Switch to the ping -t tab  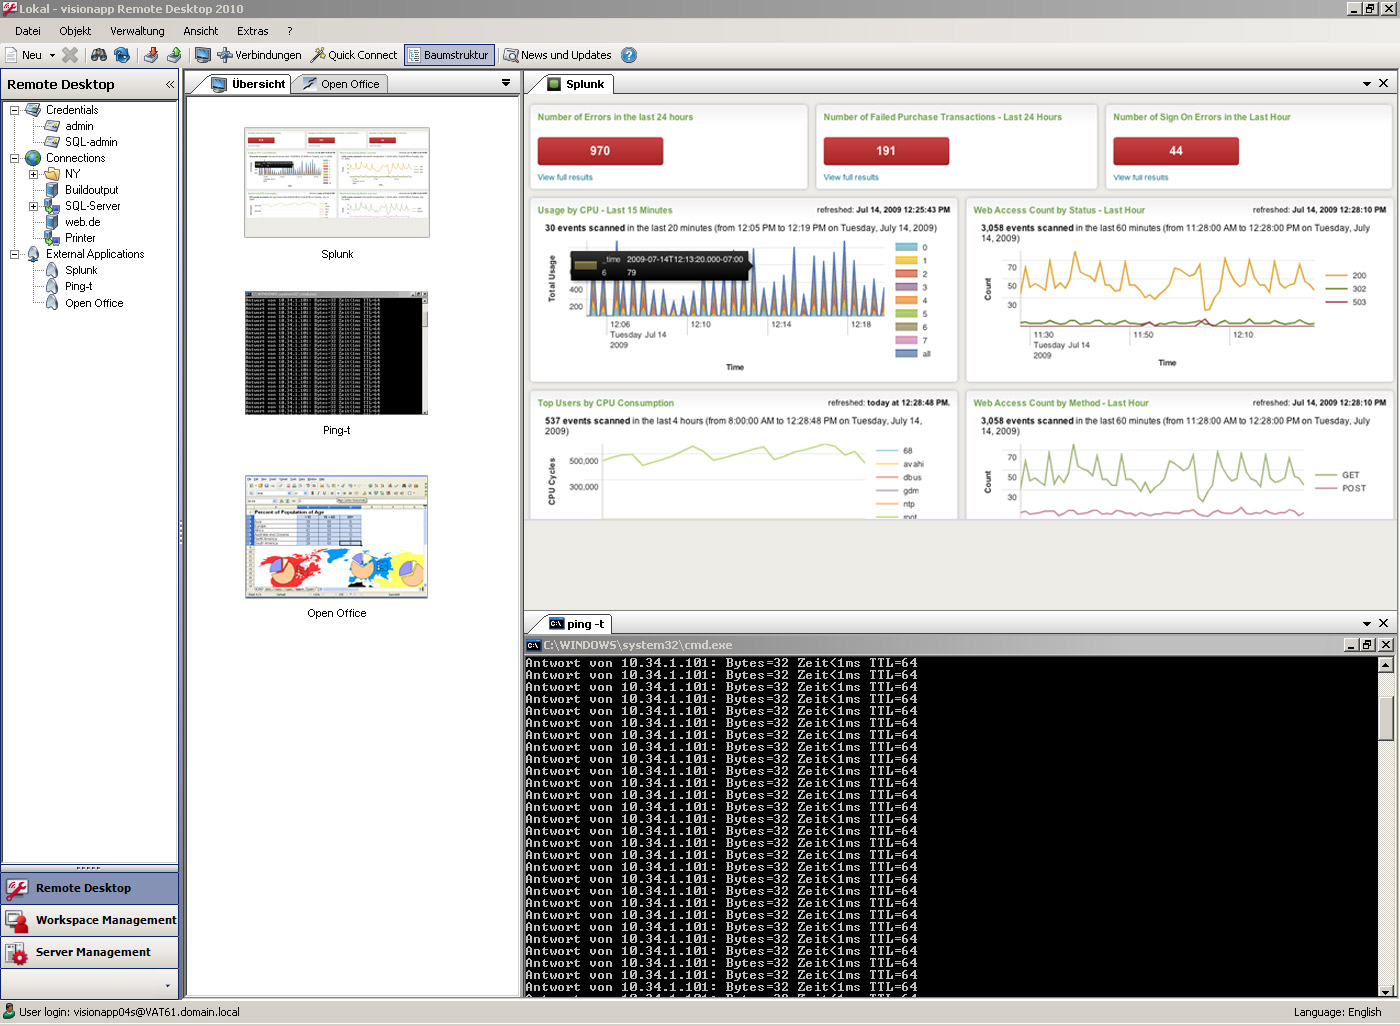click(x=578, y=623)
